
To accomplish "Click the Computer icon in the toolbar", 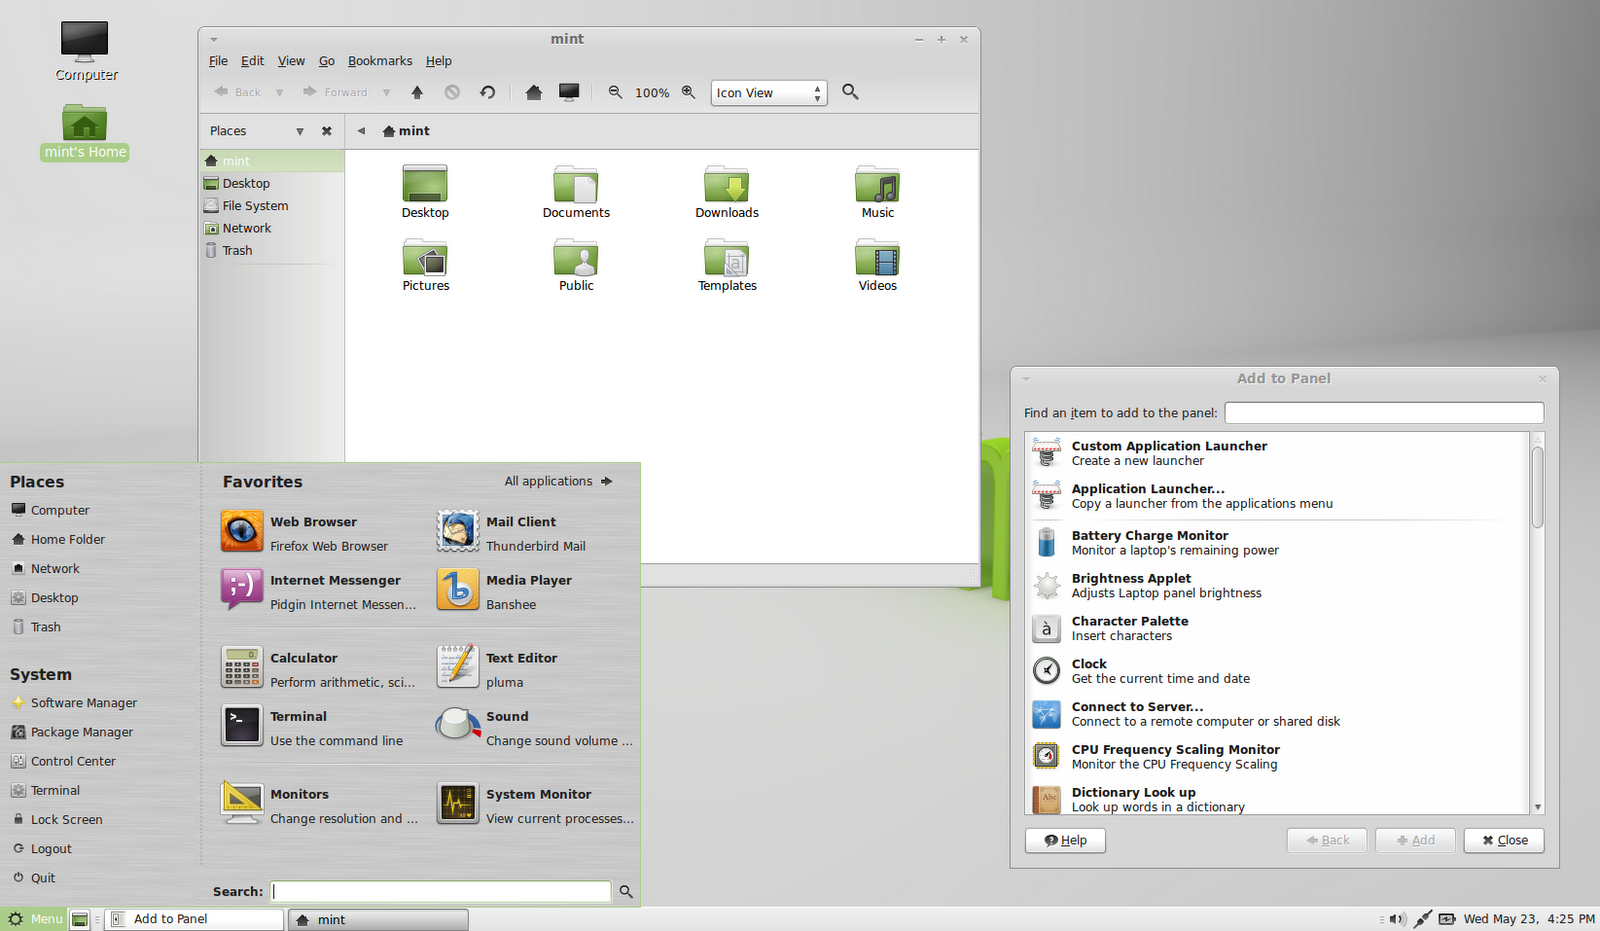I will click(569, 92).
